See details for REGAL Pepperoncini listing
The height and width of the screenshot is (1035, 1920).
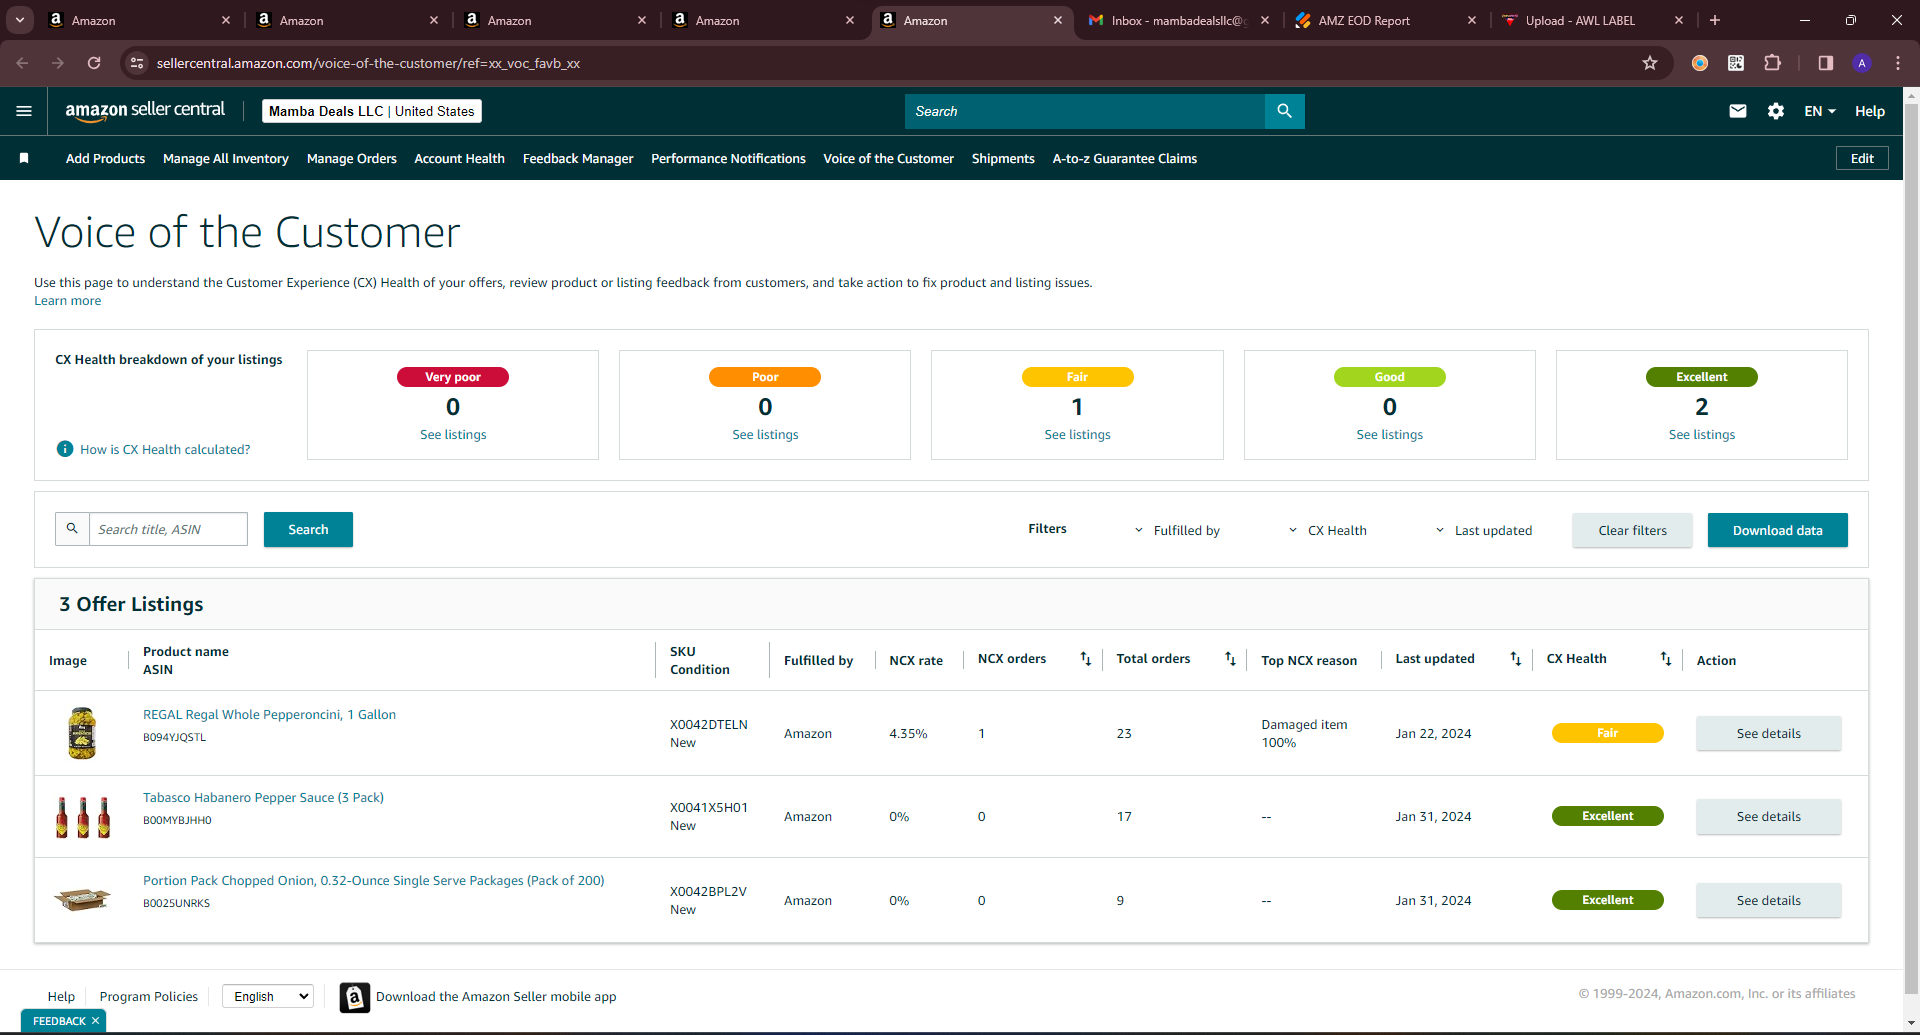coord(1768,733)
